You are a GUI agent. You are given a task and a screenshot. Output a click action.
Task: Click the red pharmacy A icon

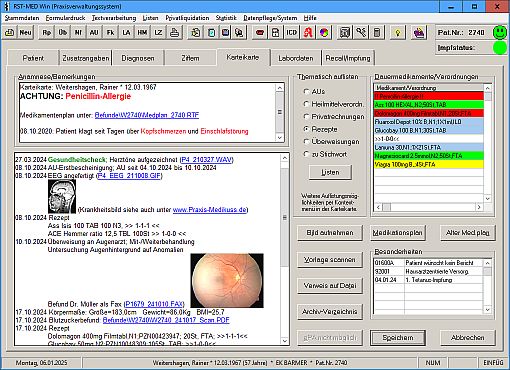click(x=308, y=33)
